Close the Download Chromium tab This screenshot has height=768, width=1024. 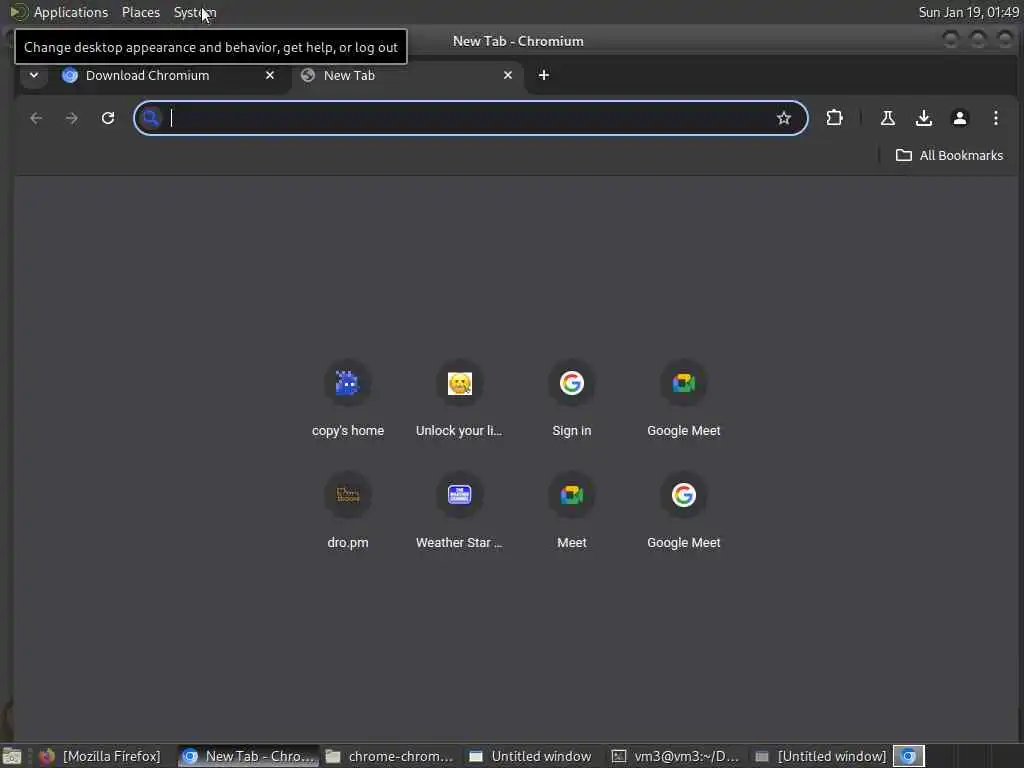point(270,75)
